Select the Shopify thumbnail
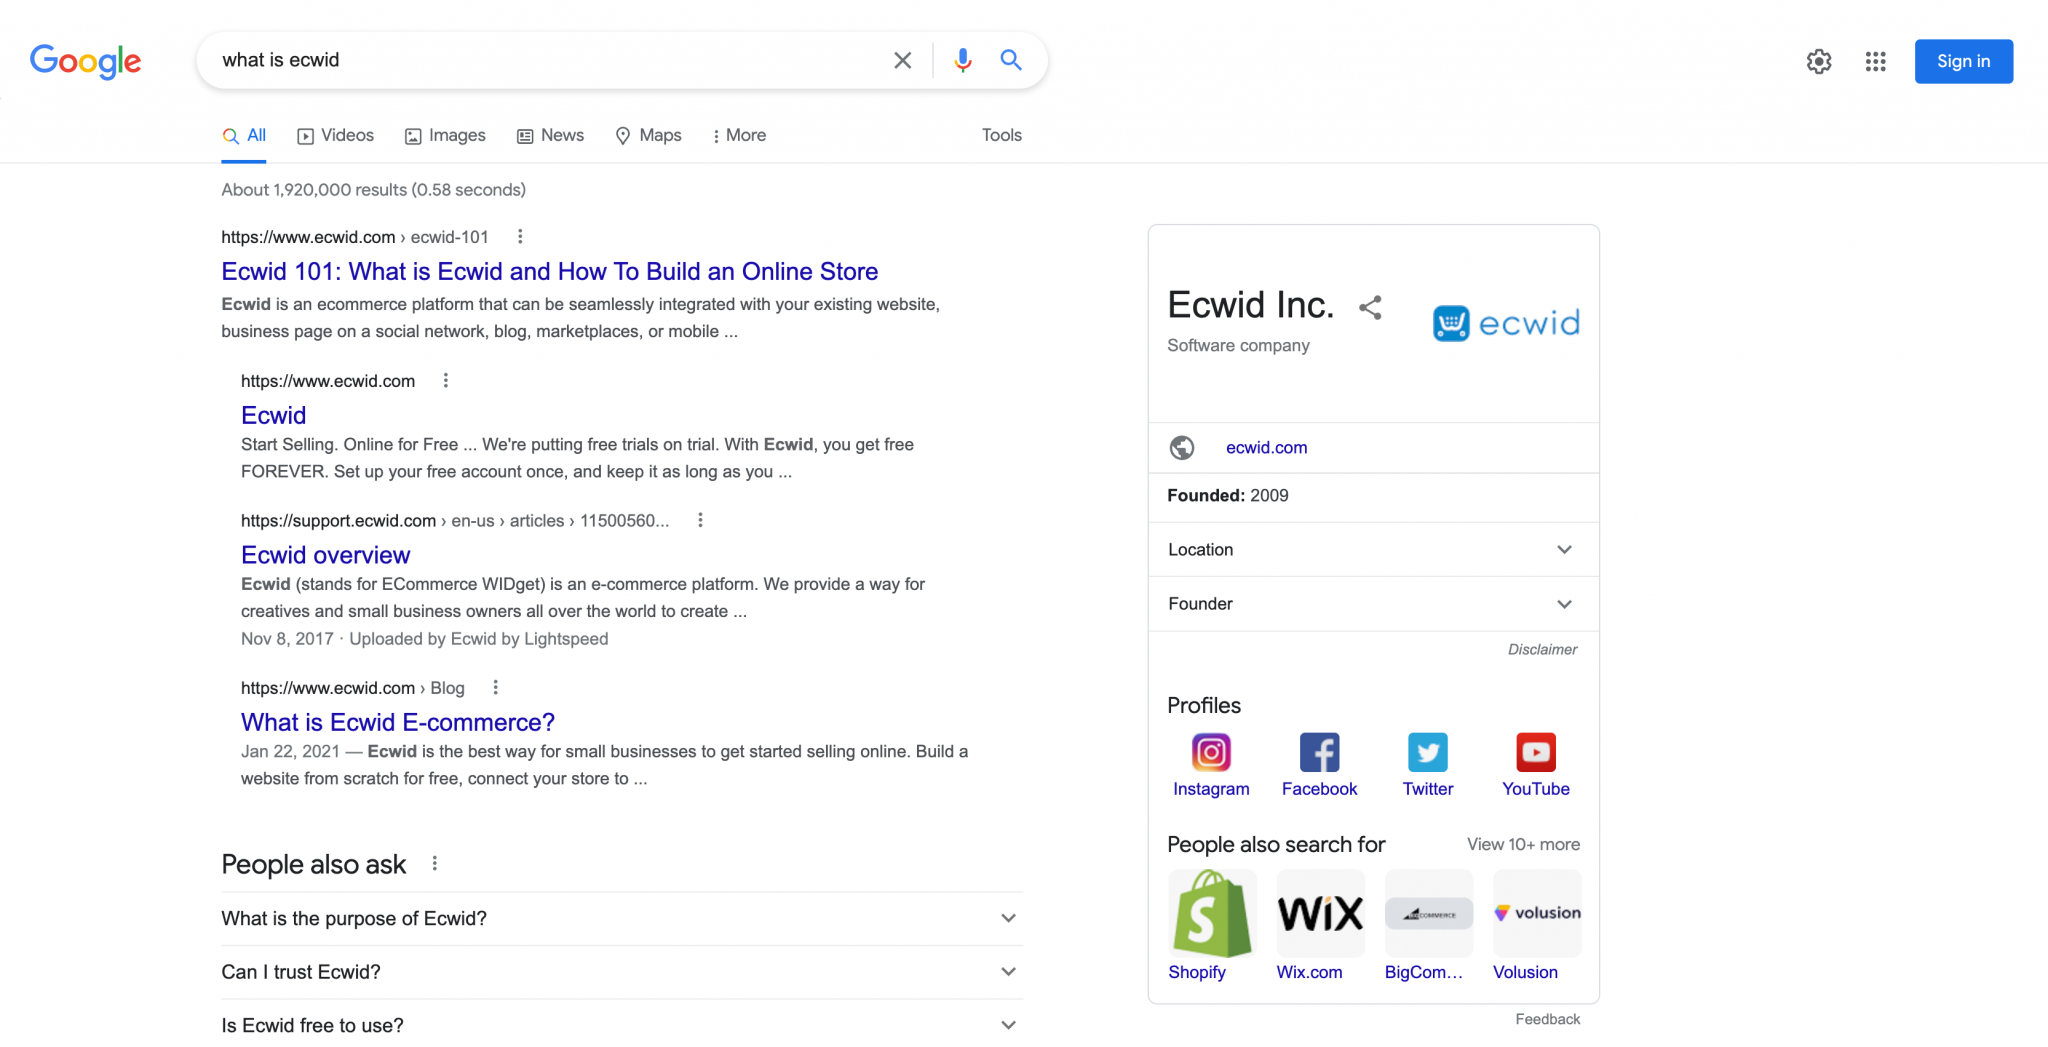 1211,913
